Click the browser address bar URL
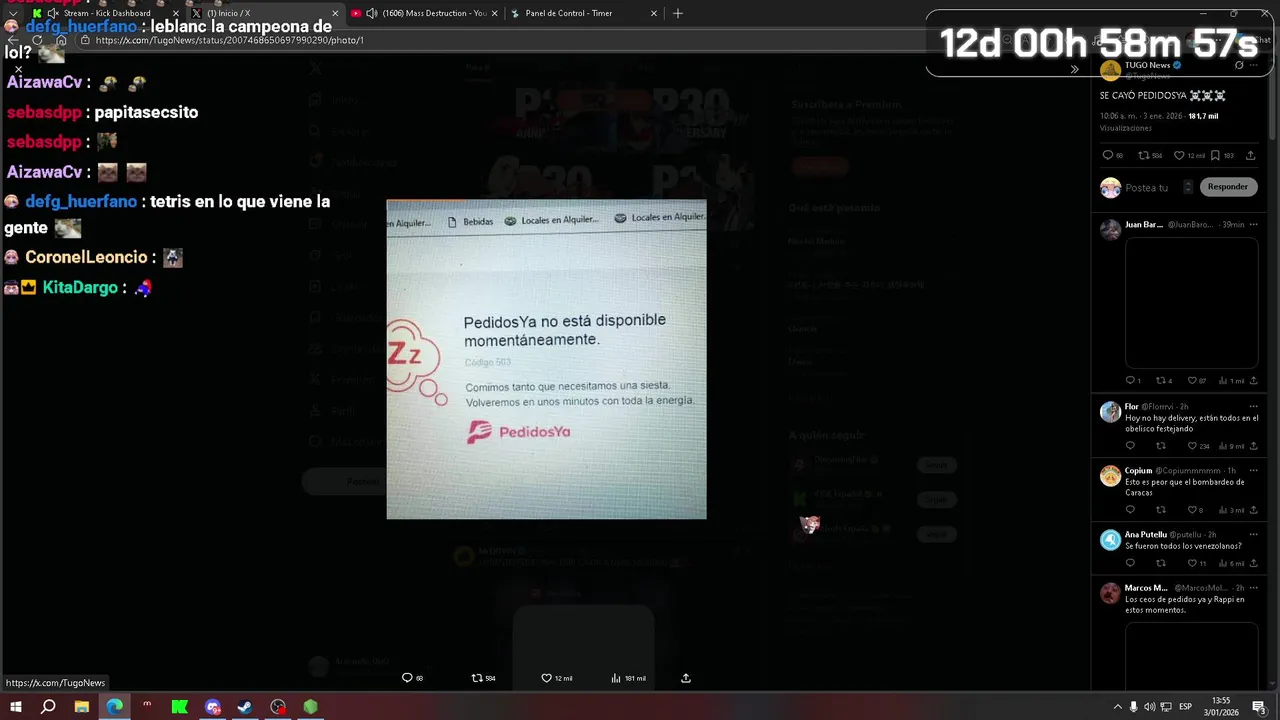The width and height of the screenshot is (1280, 720). pyautogui.click(x=229, y=41)
